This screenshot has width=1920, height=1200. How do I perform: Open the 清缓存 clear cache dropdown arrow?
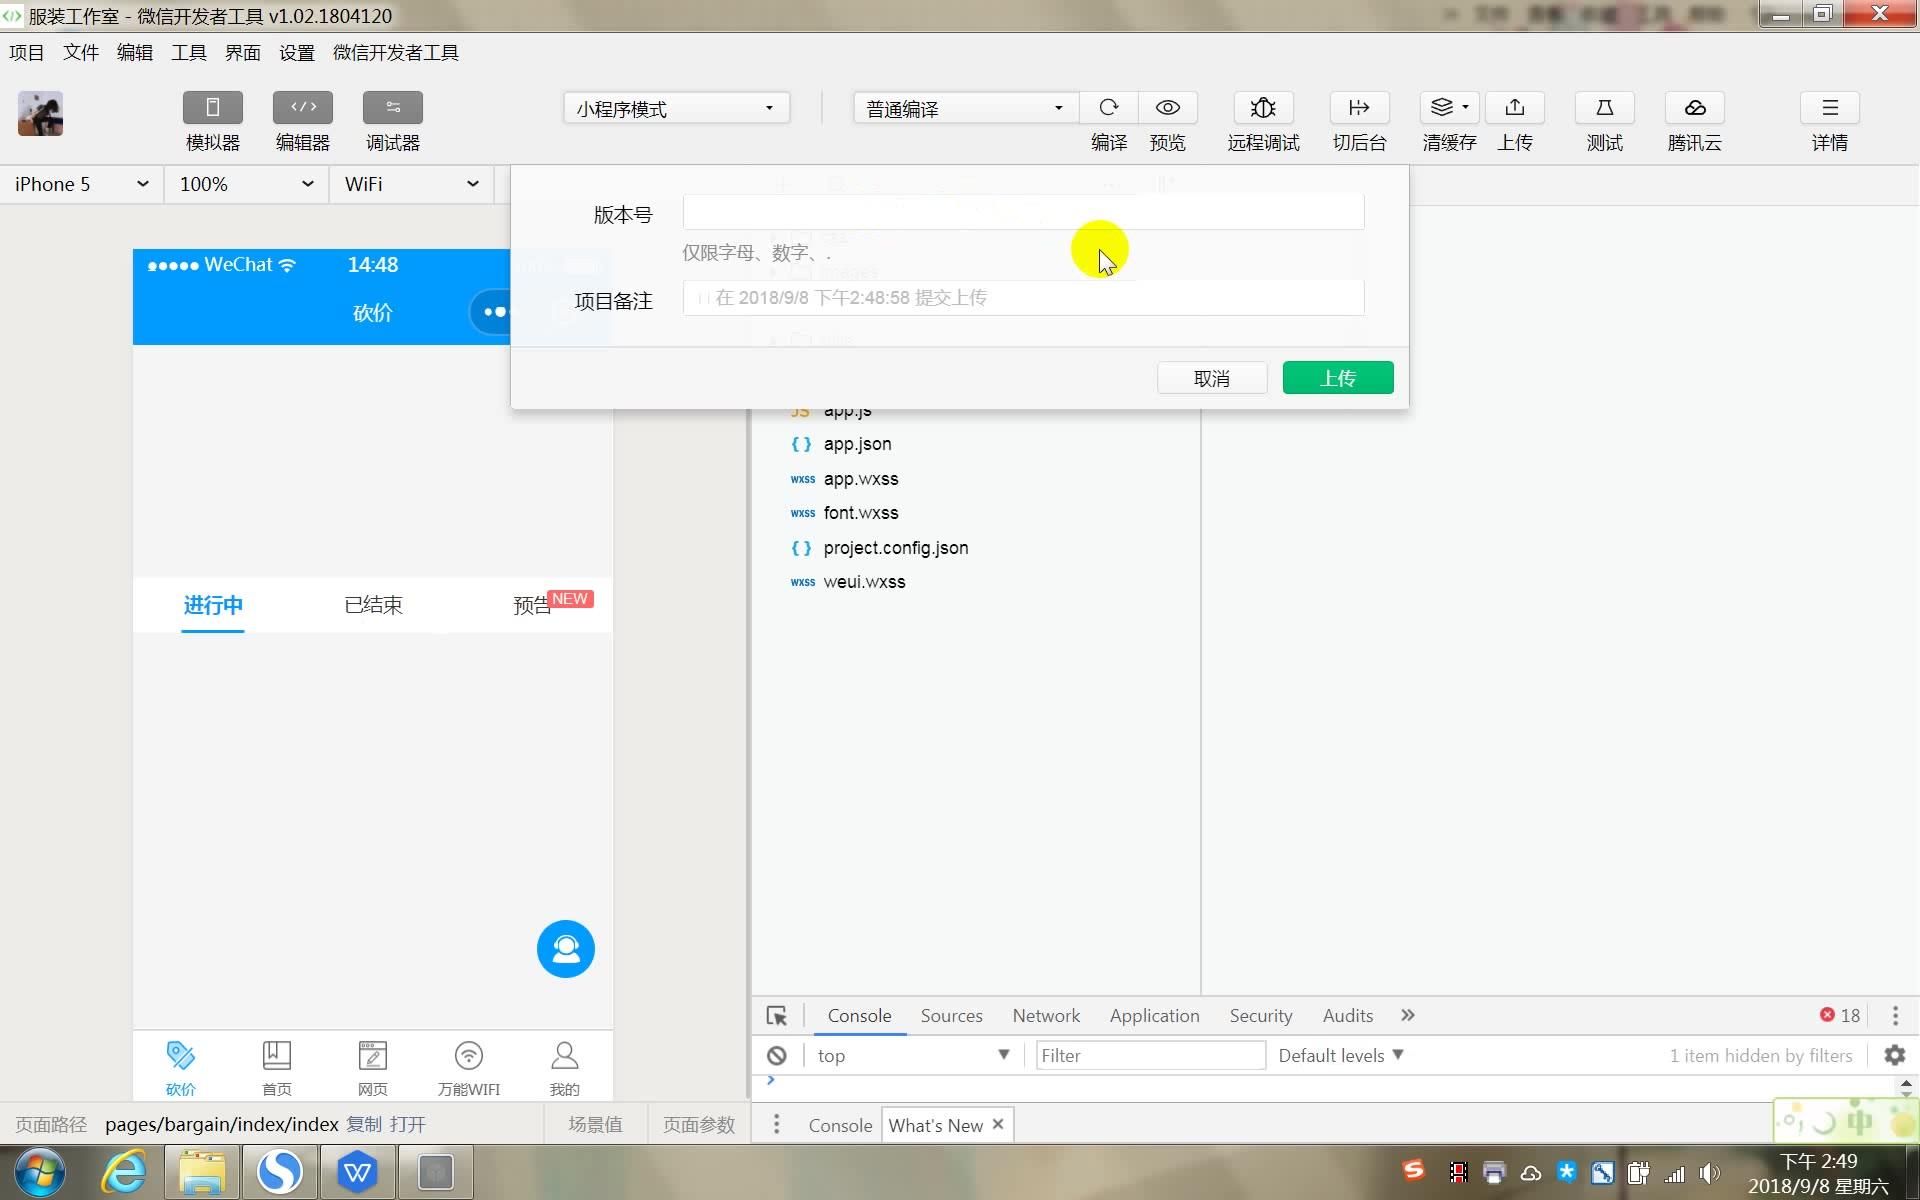coord(1466,107)
